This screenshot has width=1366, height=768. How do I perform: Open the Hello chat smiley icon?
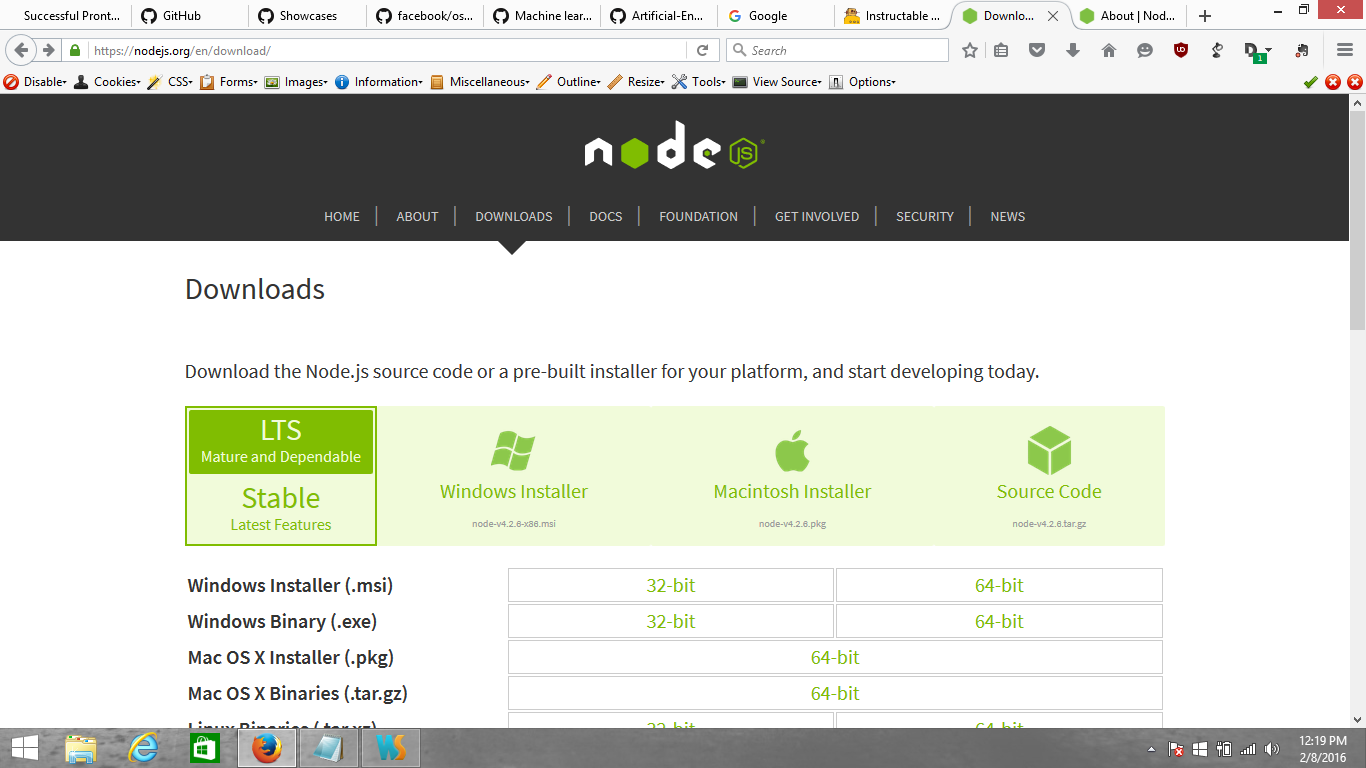click(1145, 50)
